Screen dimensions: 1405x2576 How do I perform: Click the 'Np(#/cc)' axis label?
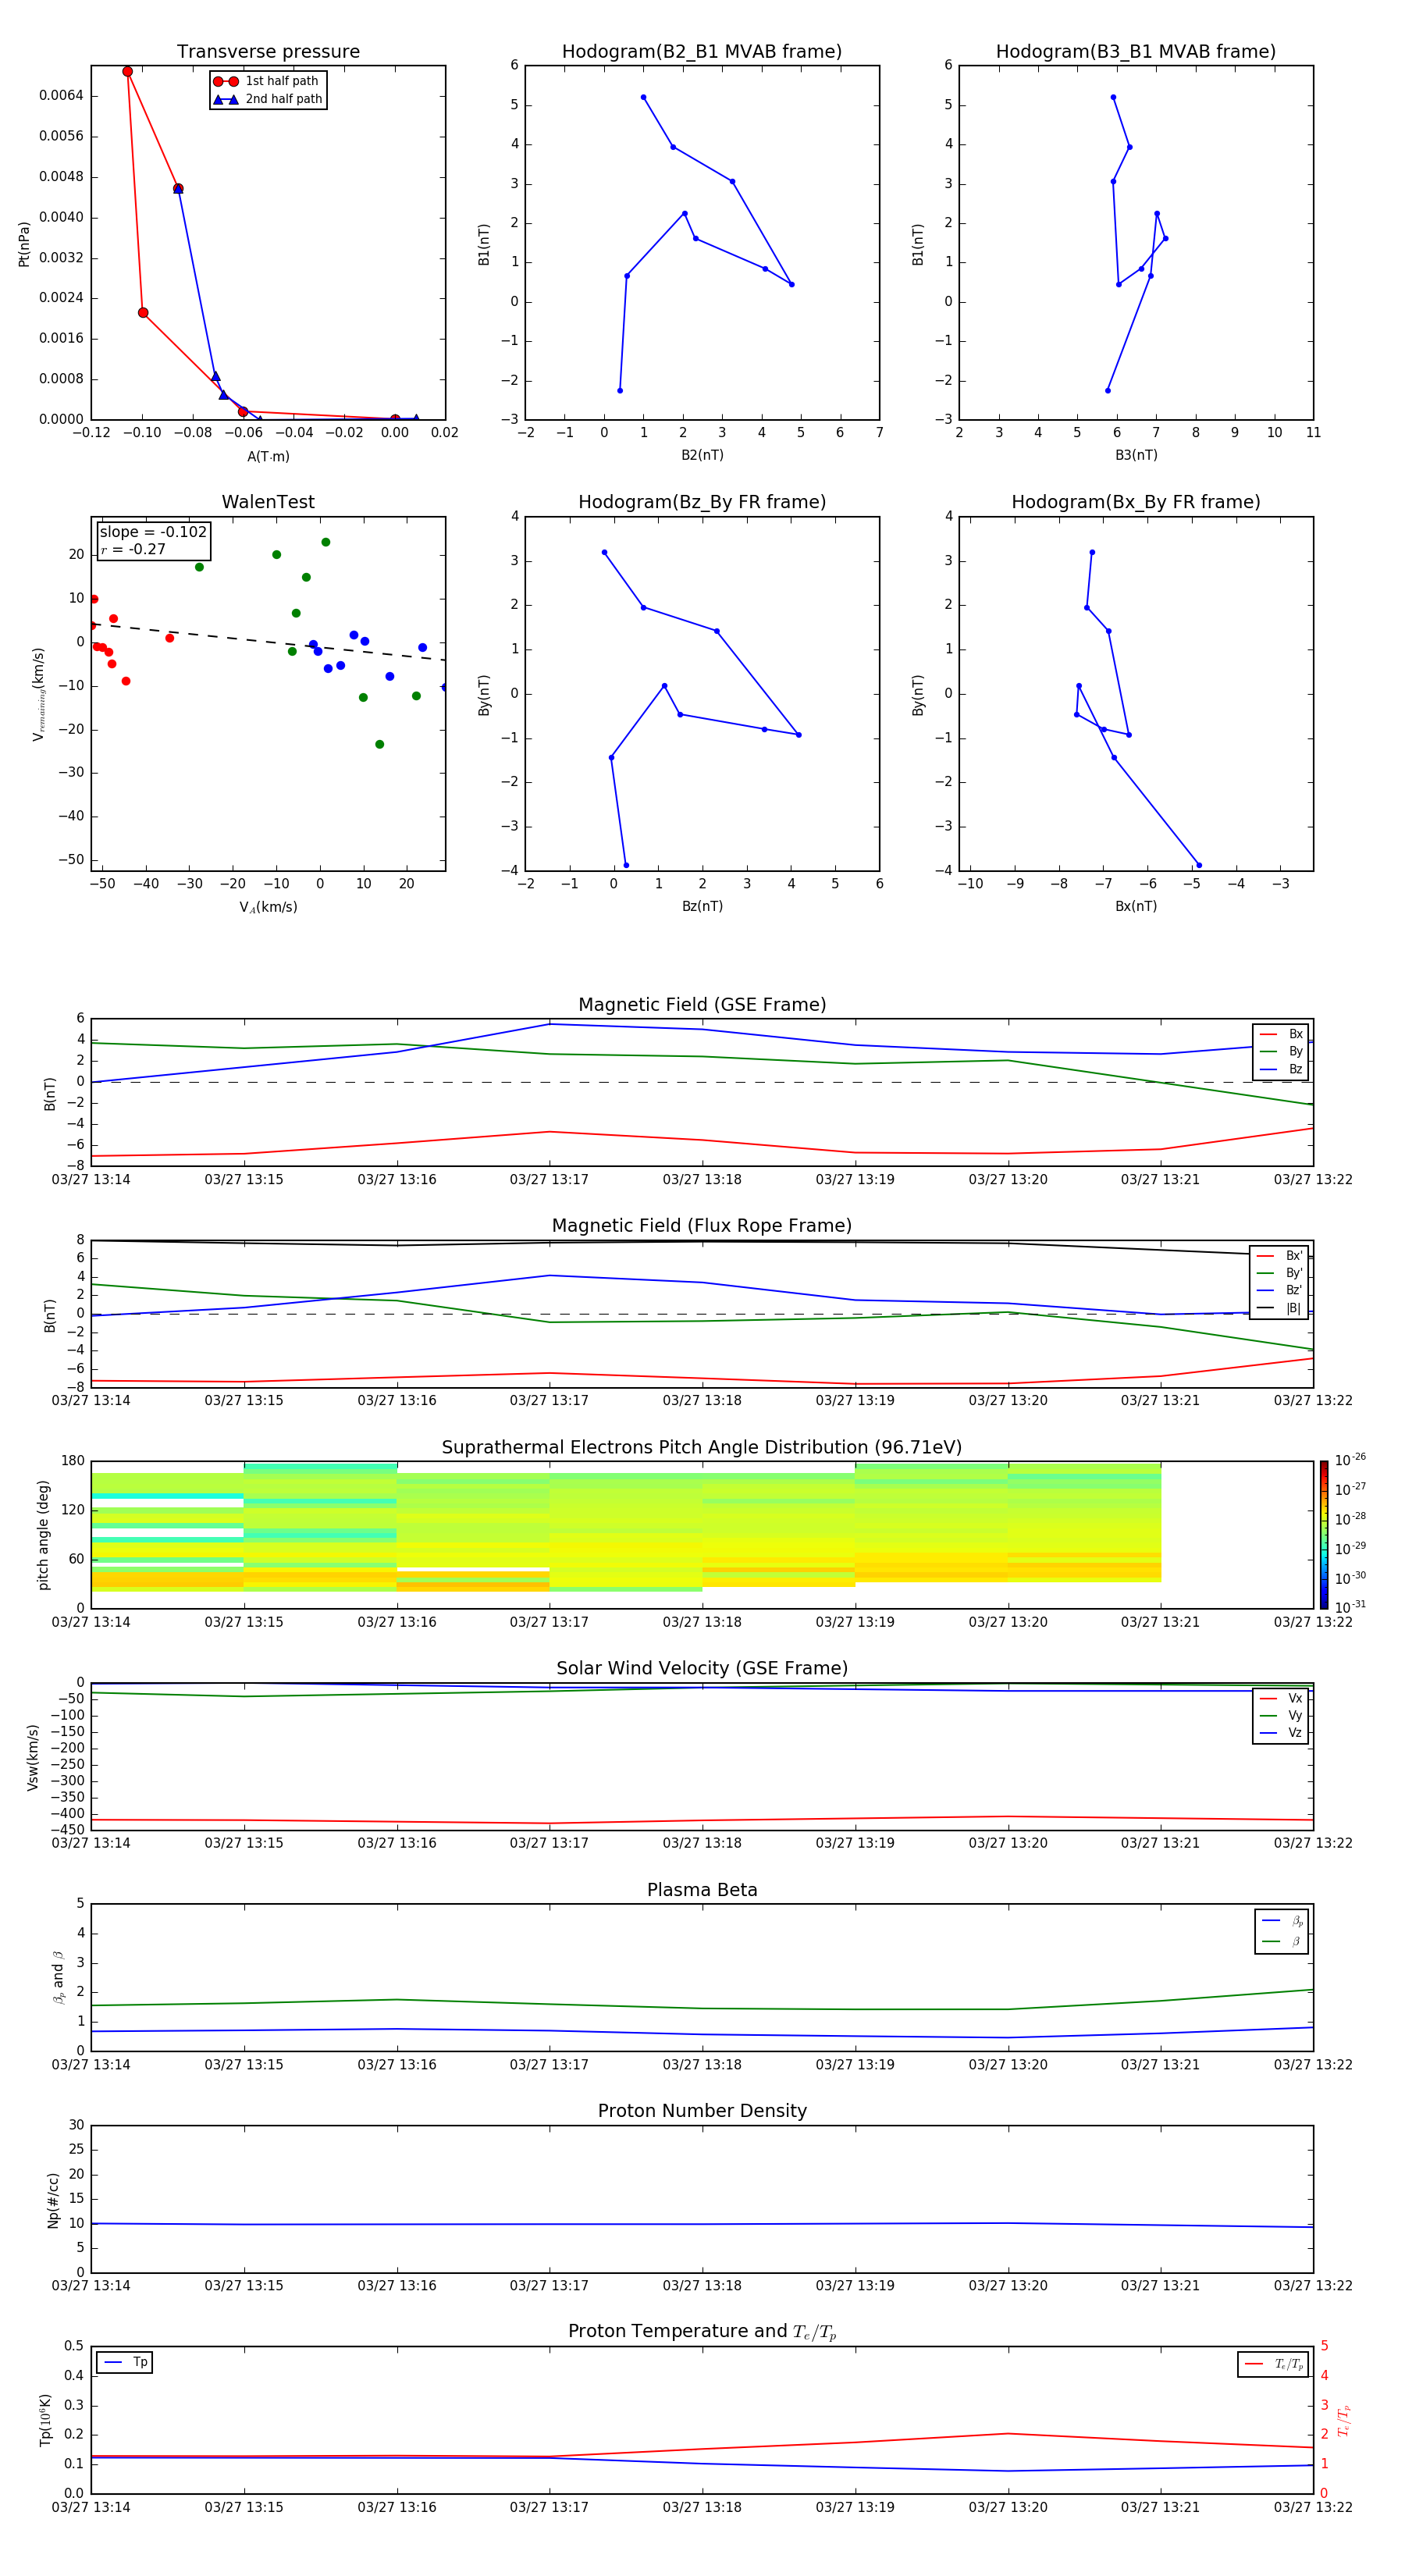(53, 2199)
